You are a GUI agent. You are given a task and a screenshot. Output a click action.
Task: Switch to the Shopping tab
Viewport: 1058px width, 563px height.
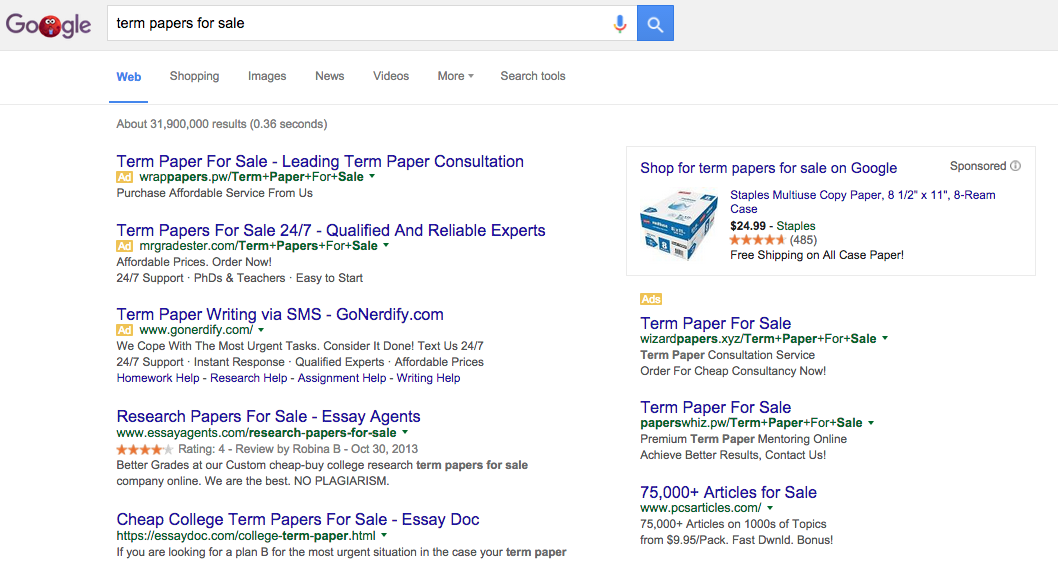[x=194, y=76]
